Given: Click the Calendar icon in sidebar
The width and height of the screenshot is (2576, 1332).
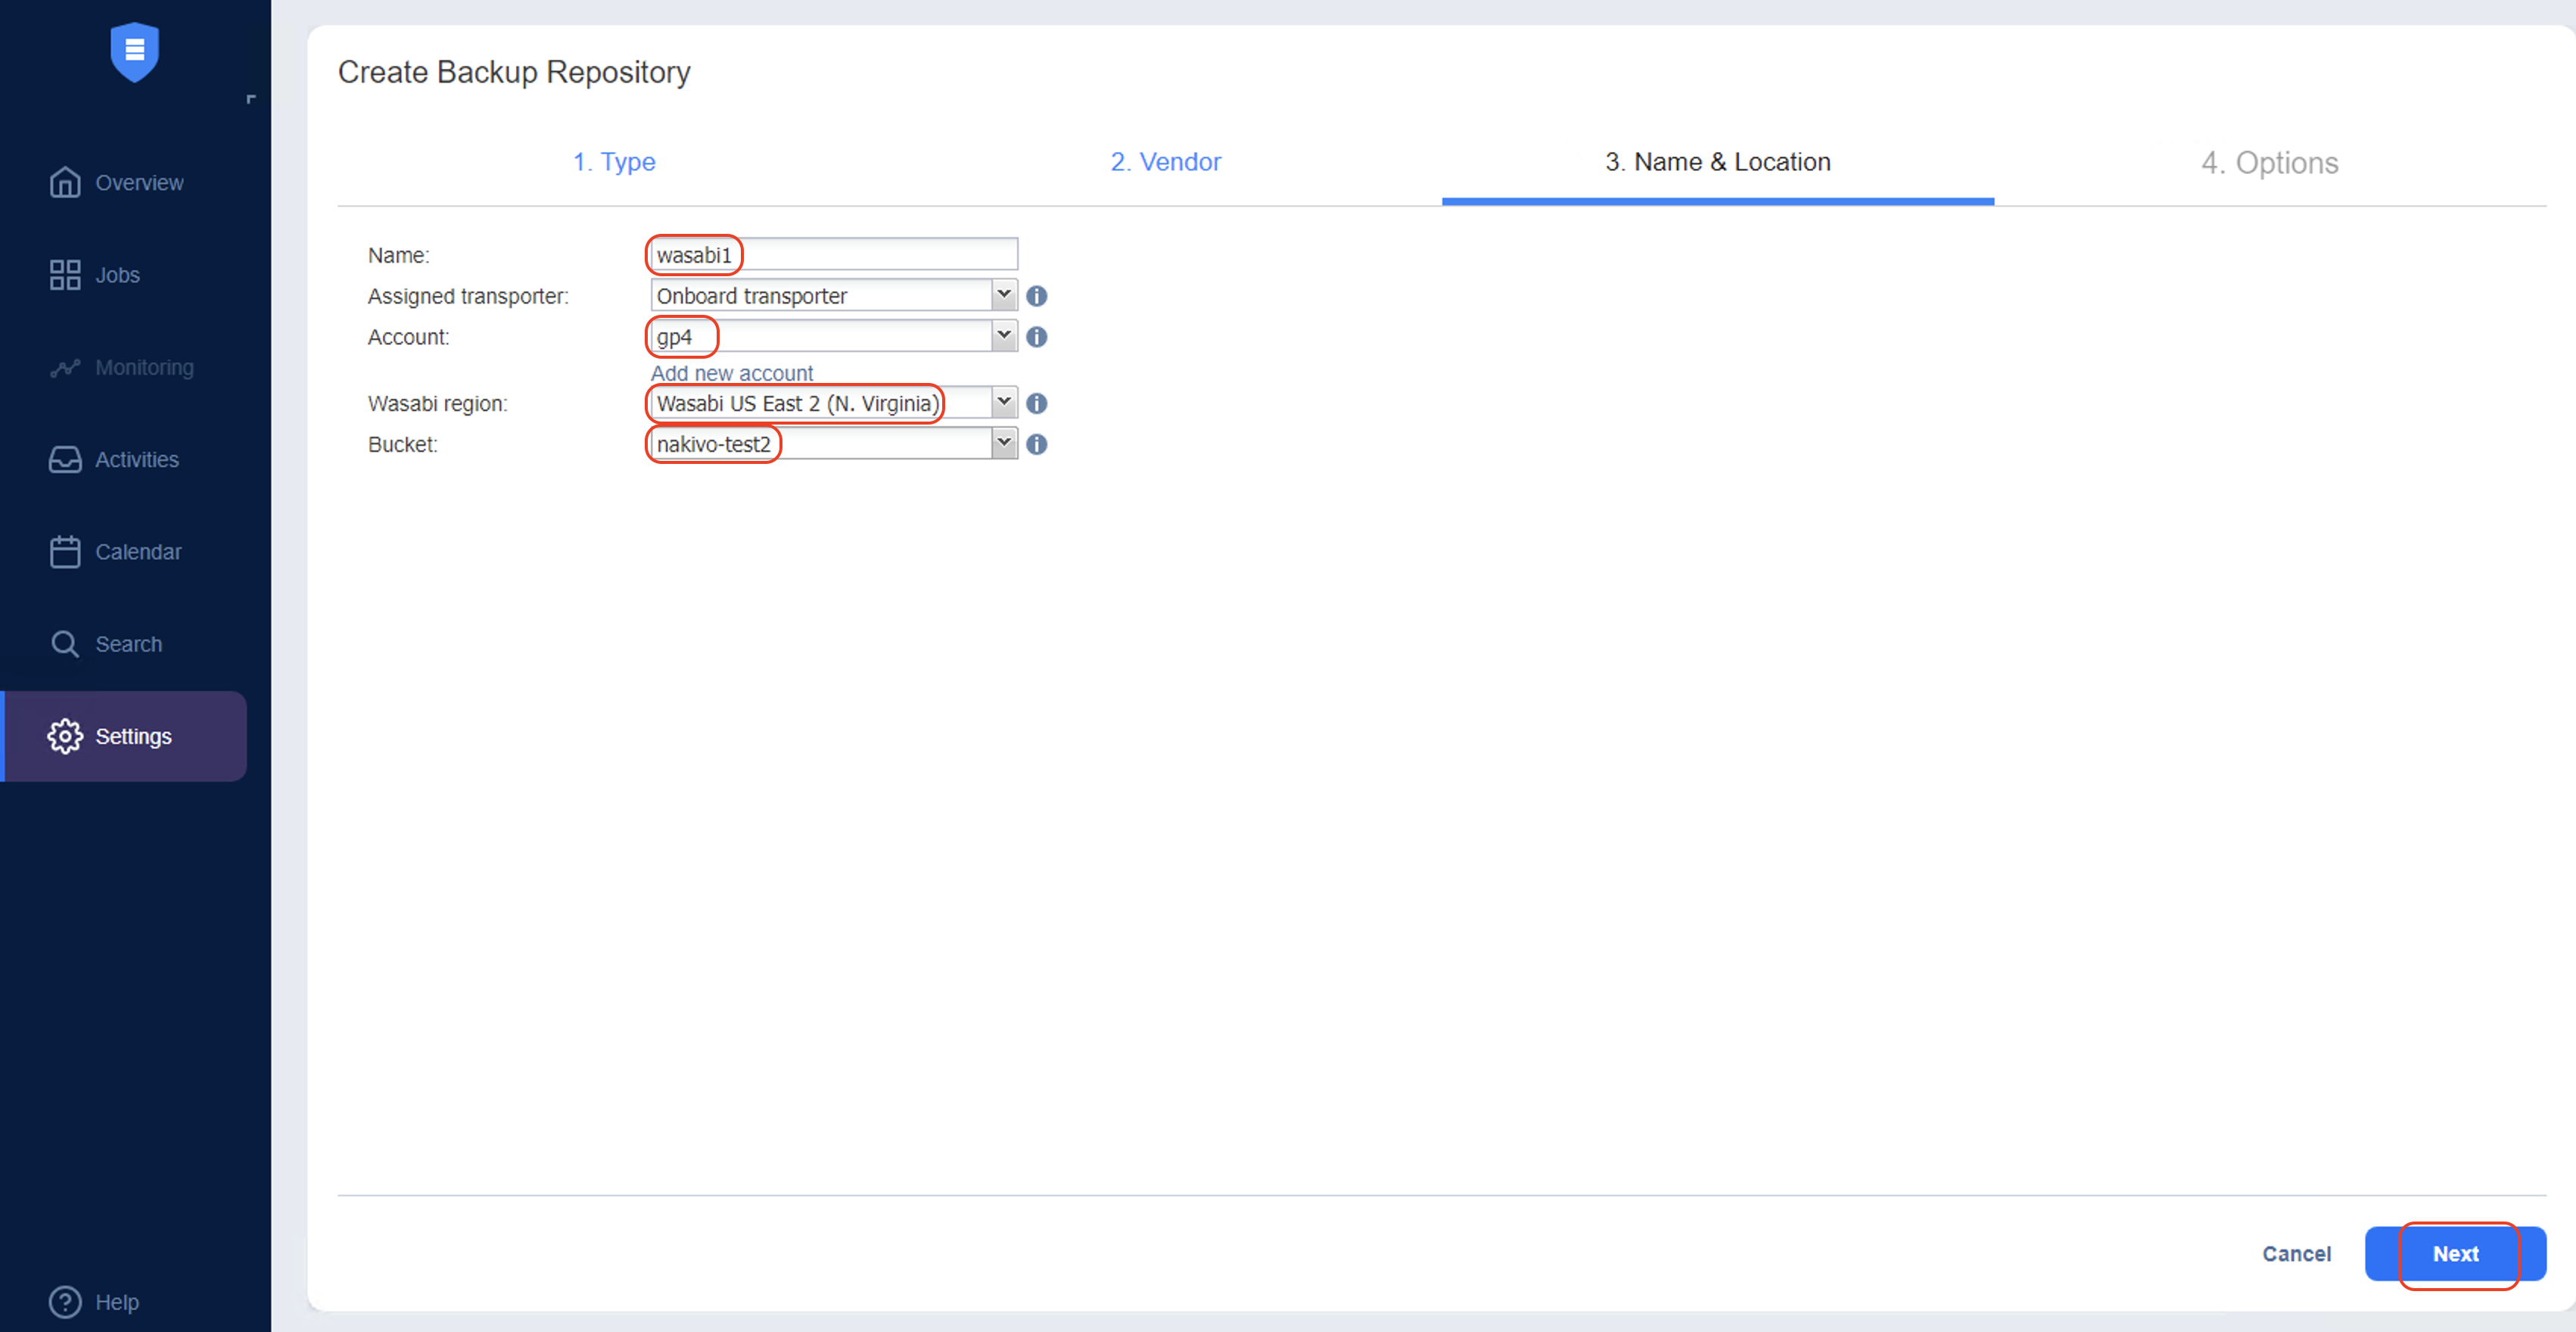Looking at the screenshot, I should click(x=63, y=550).
